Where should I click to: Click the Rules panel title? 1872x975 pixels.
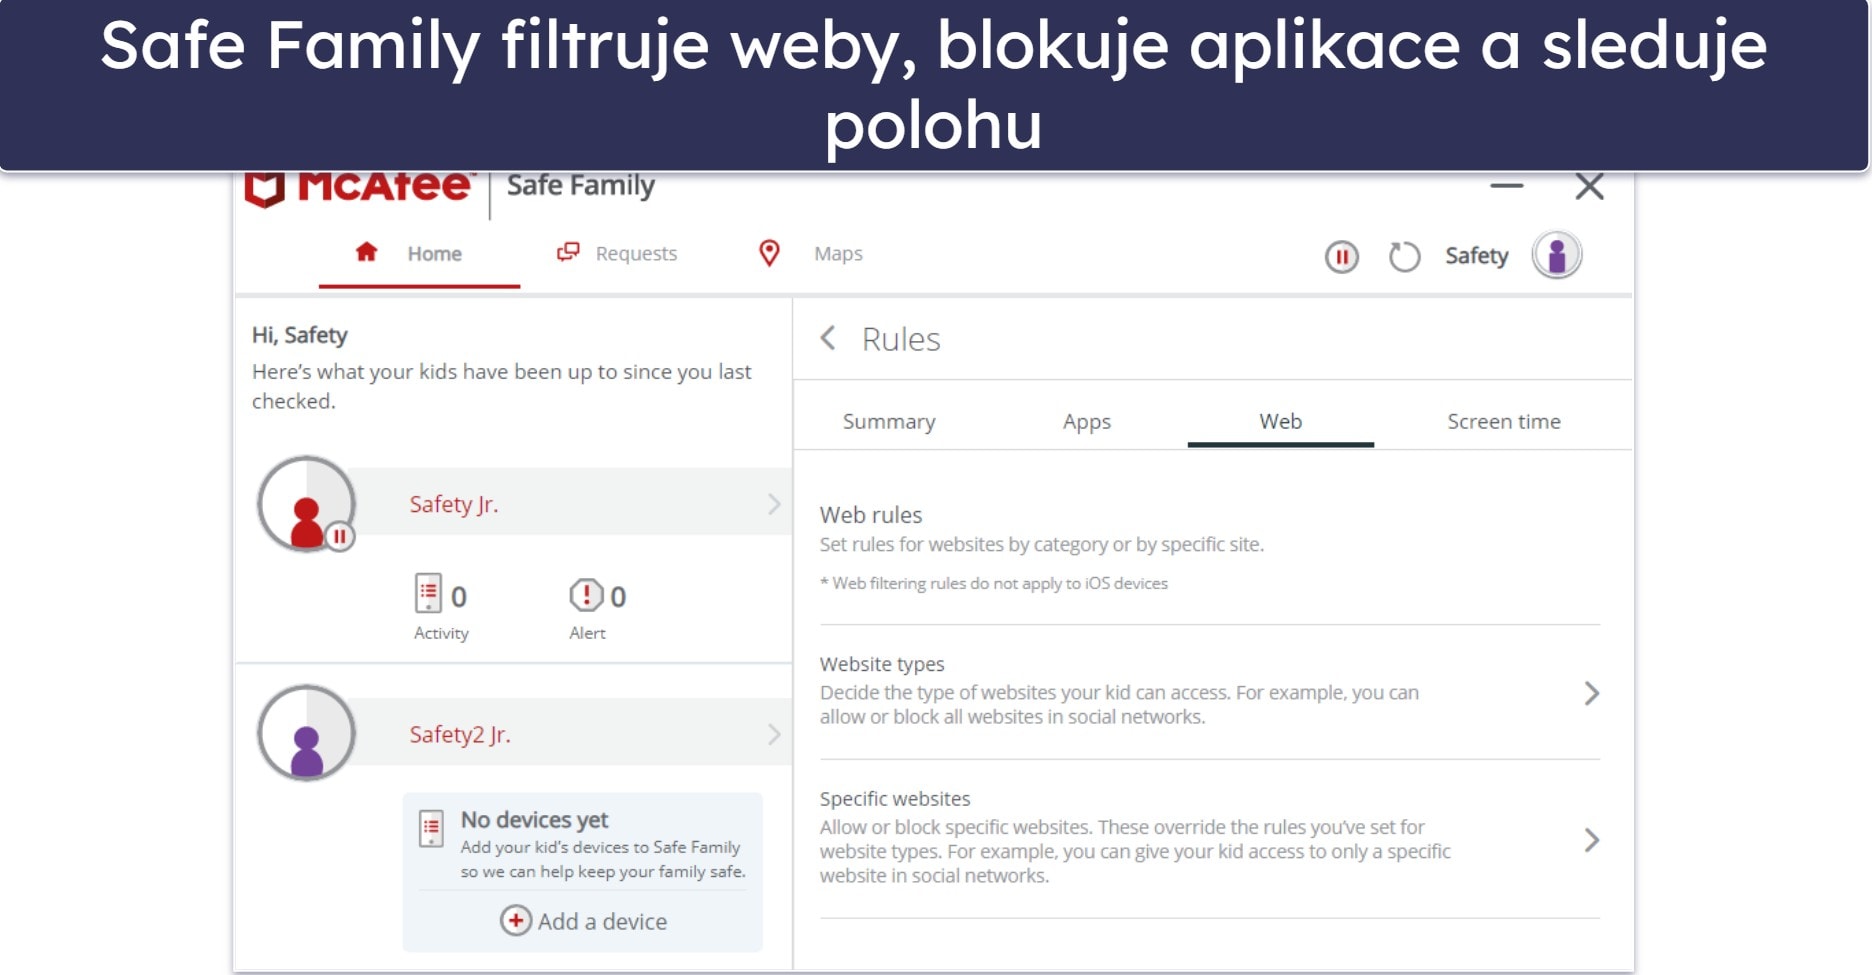(901, 339)
